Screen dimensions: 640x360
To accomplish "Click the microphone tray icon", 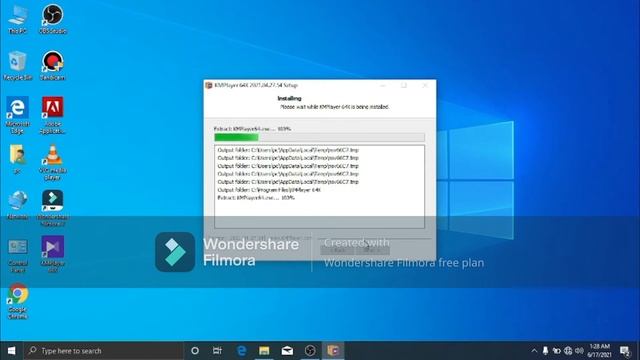I will tap(545, 351).
